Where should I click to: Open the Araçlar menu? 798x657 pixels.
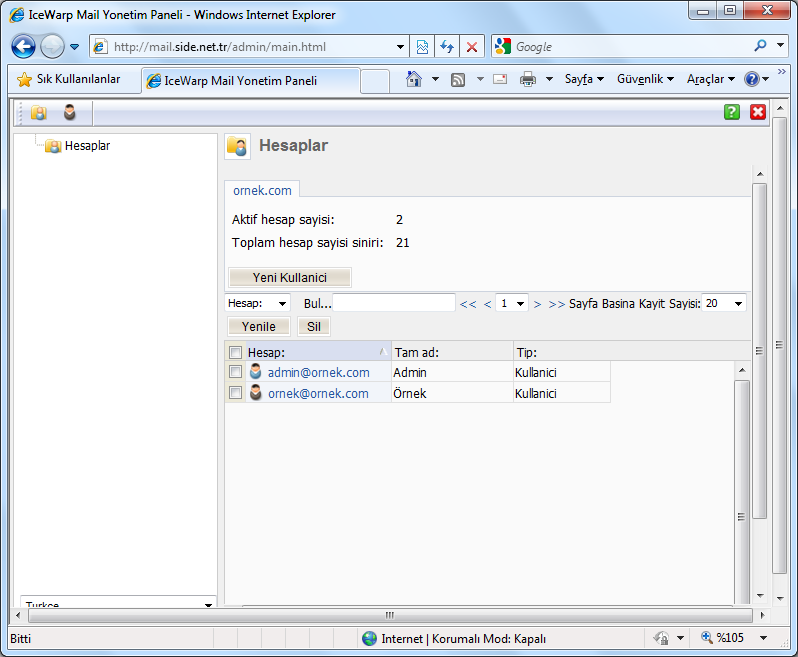tap(711, 79)
